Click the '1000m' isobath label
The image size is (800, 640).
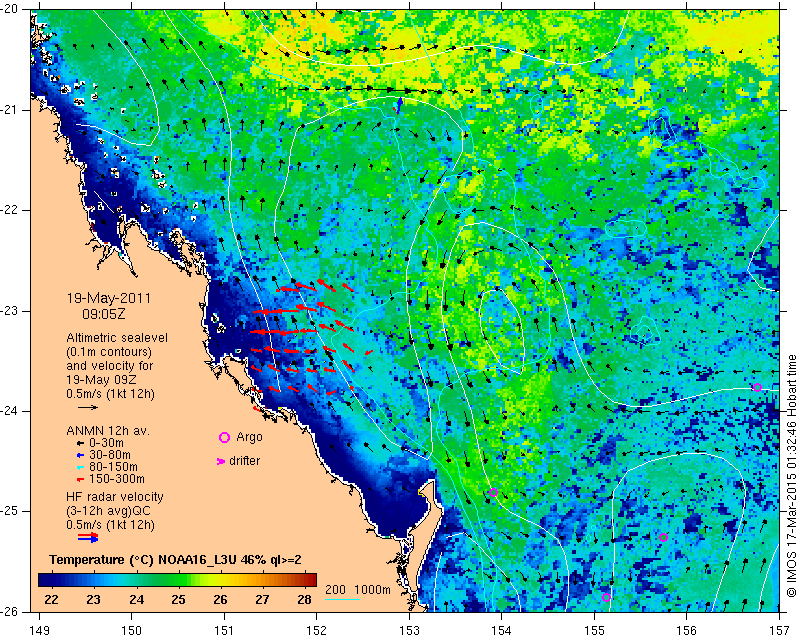coord(372,590)
